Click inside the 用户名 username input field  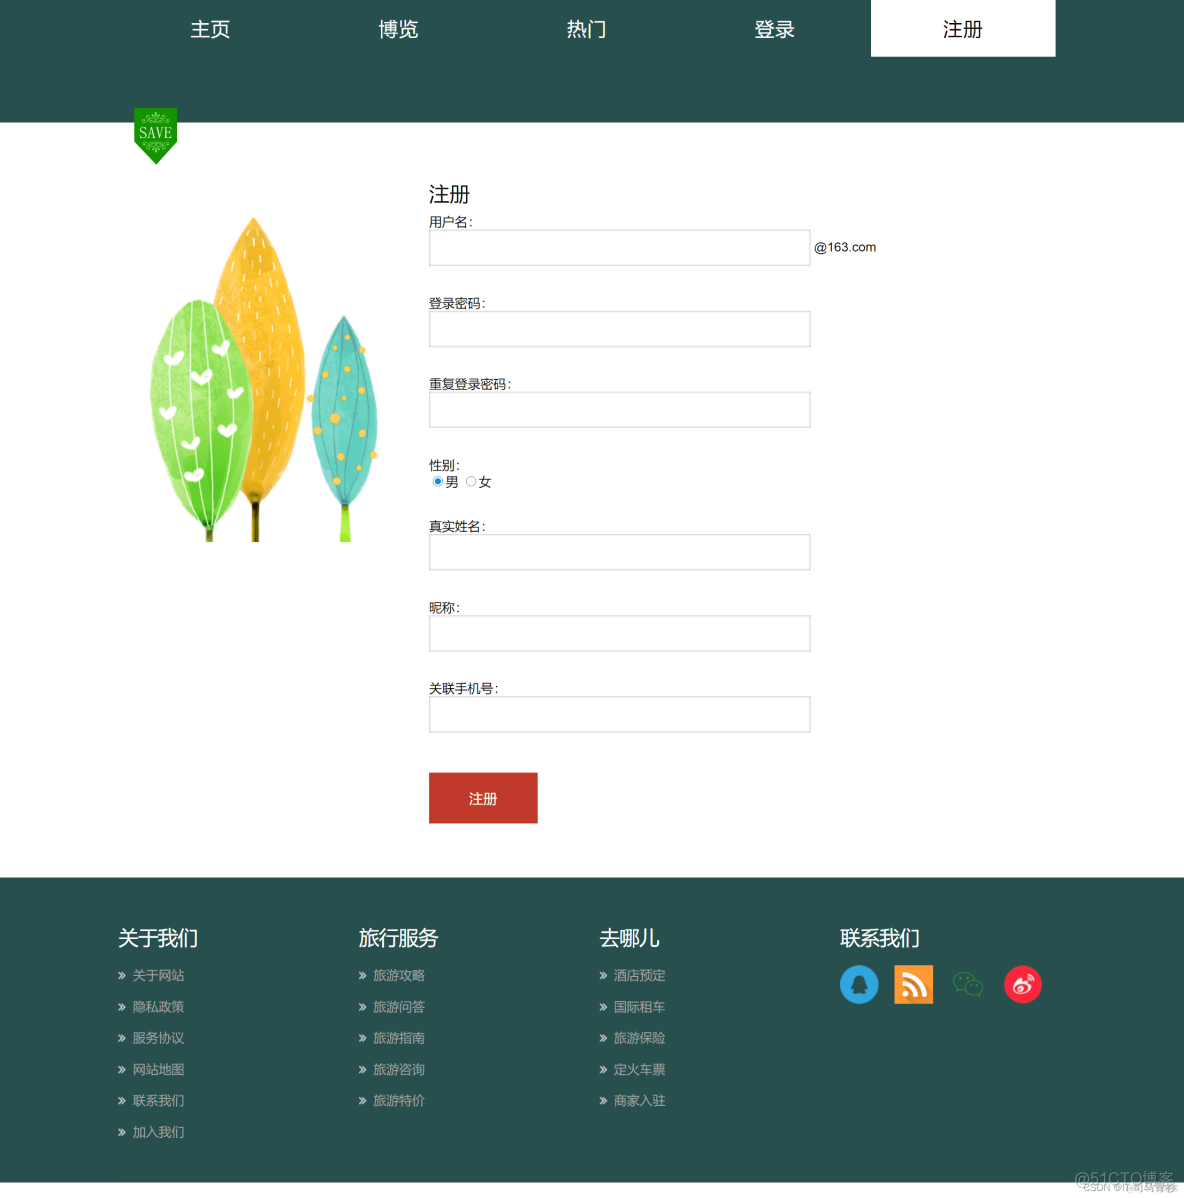coord(619,247)
